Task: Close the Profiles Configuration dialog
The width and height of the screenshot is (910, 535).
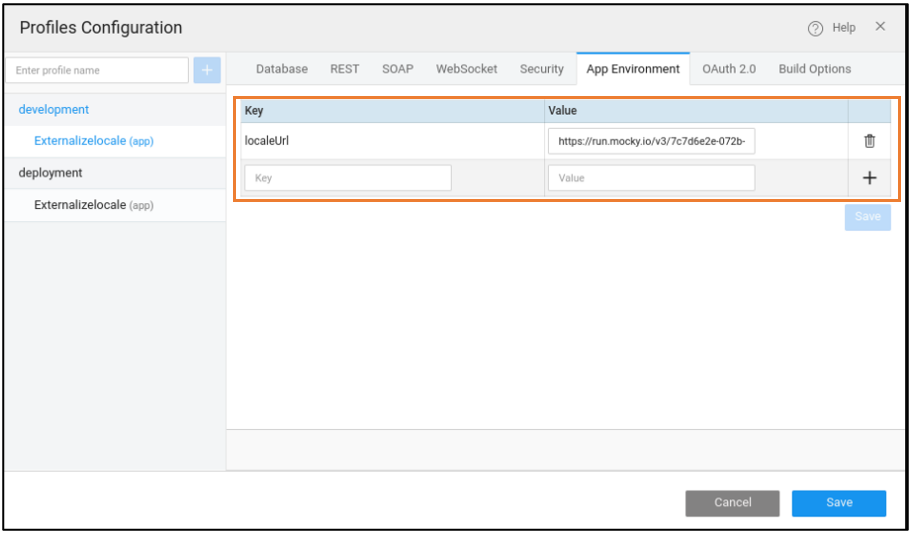Action: [x=880, y=27]
